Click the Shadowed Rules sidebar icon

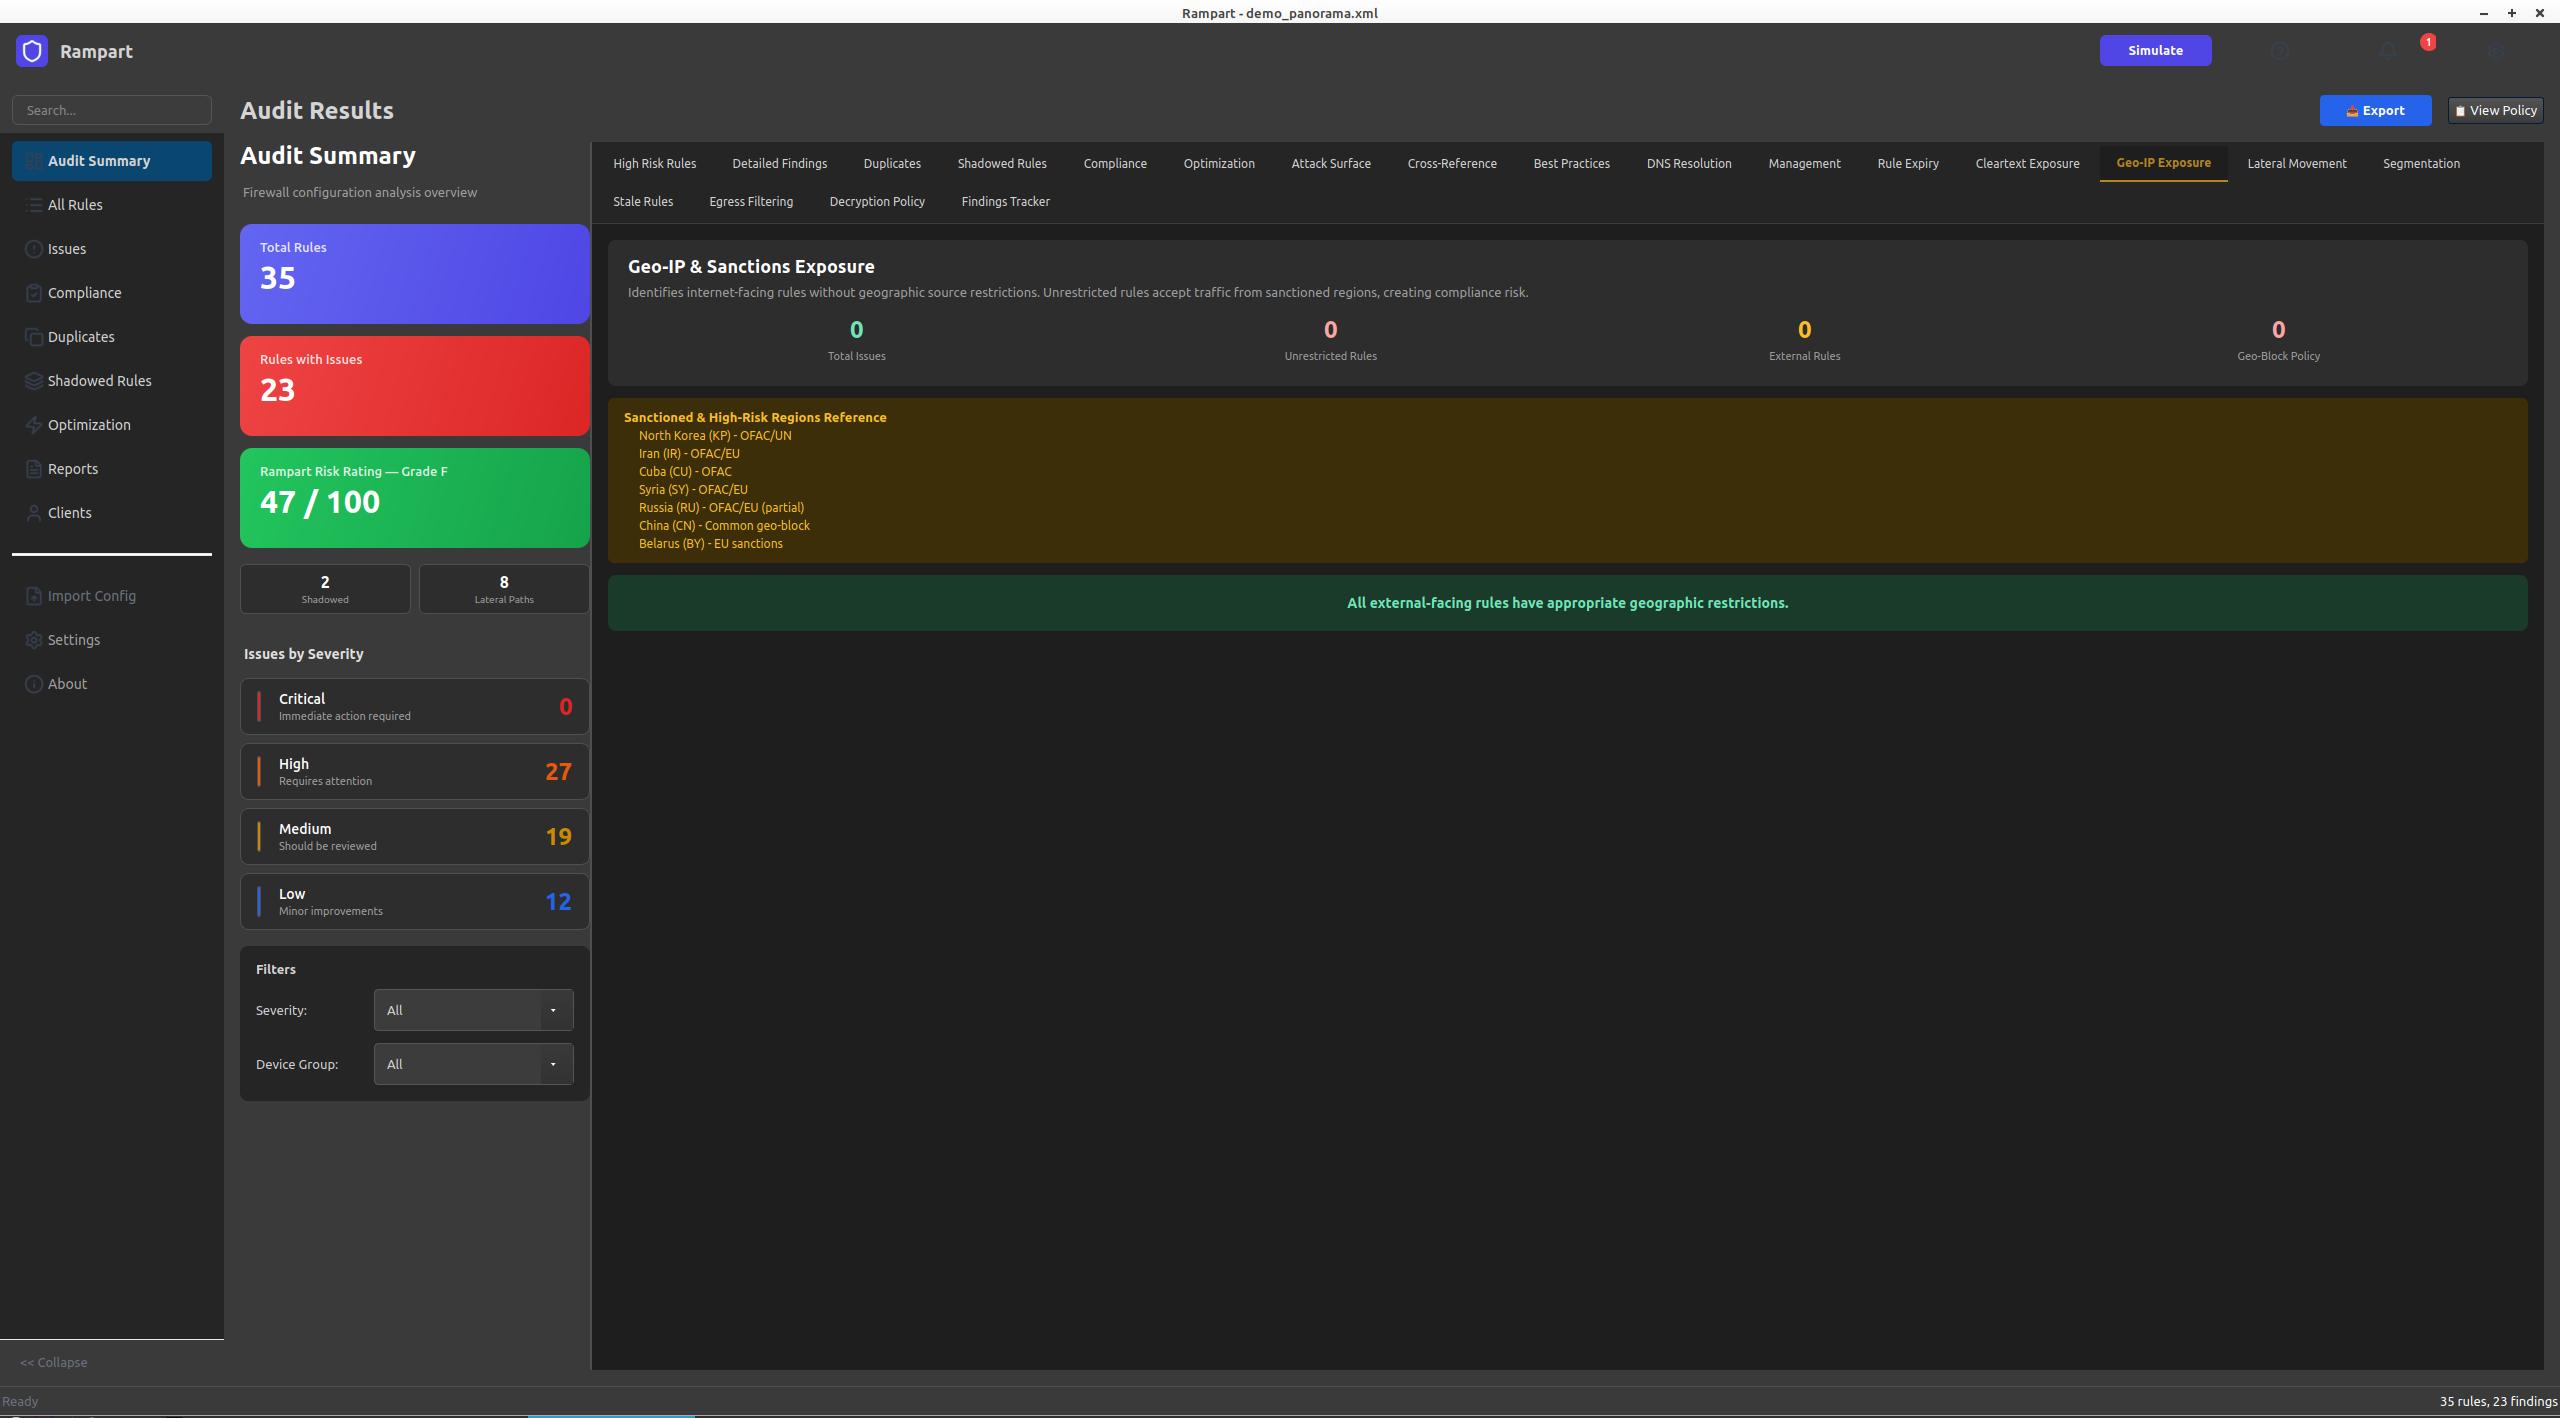click(x=34, y=381)
